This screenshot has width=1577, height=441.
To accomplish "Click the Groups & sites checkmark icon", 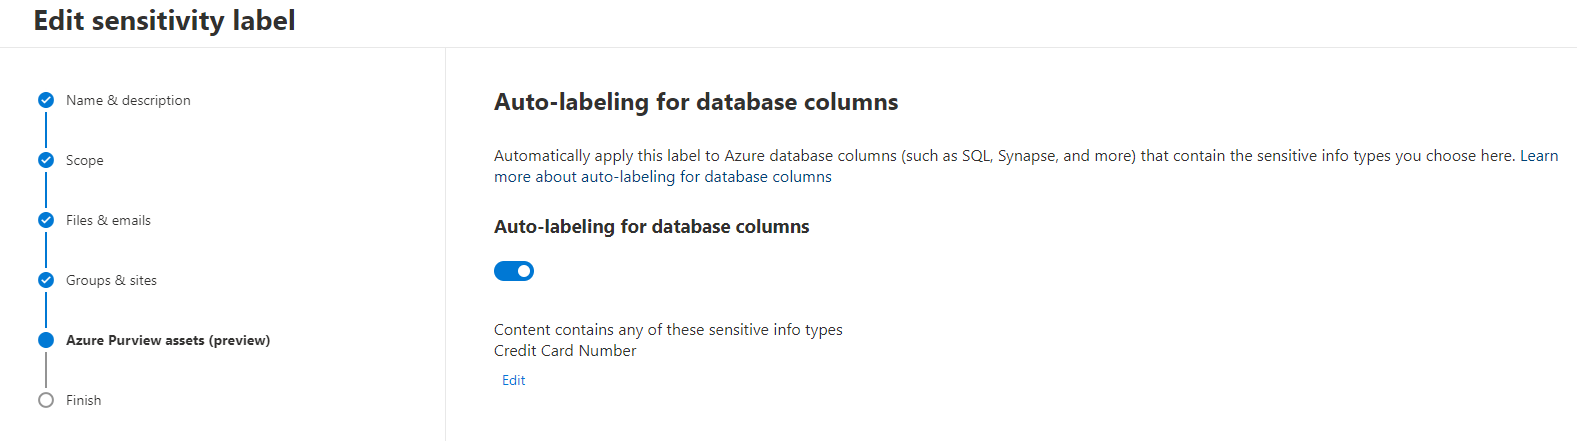I will 46,280.
